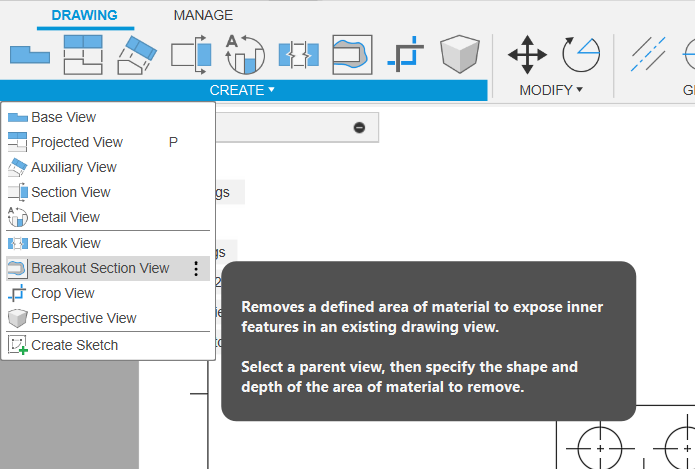
Task: Click the Rotate tool icon in the Modify group
Action: (581, 55)
